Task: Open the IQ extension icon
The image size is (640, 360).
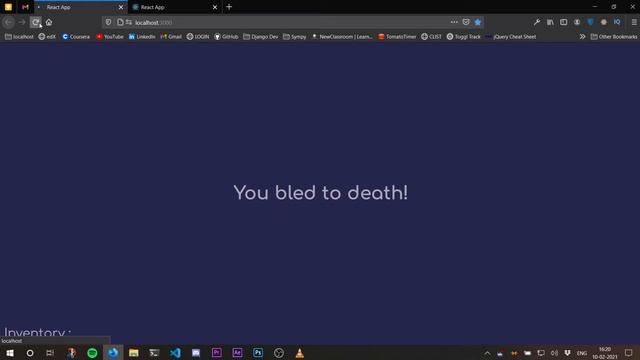Action: 617,22
